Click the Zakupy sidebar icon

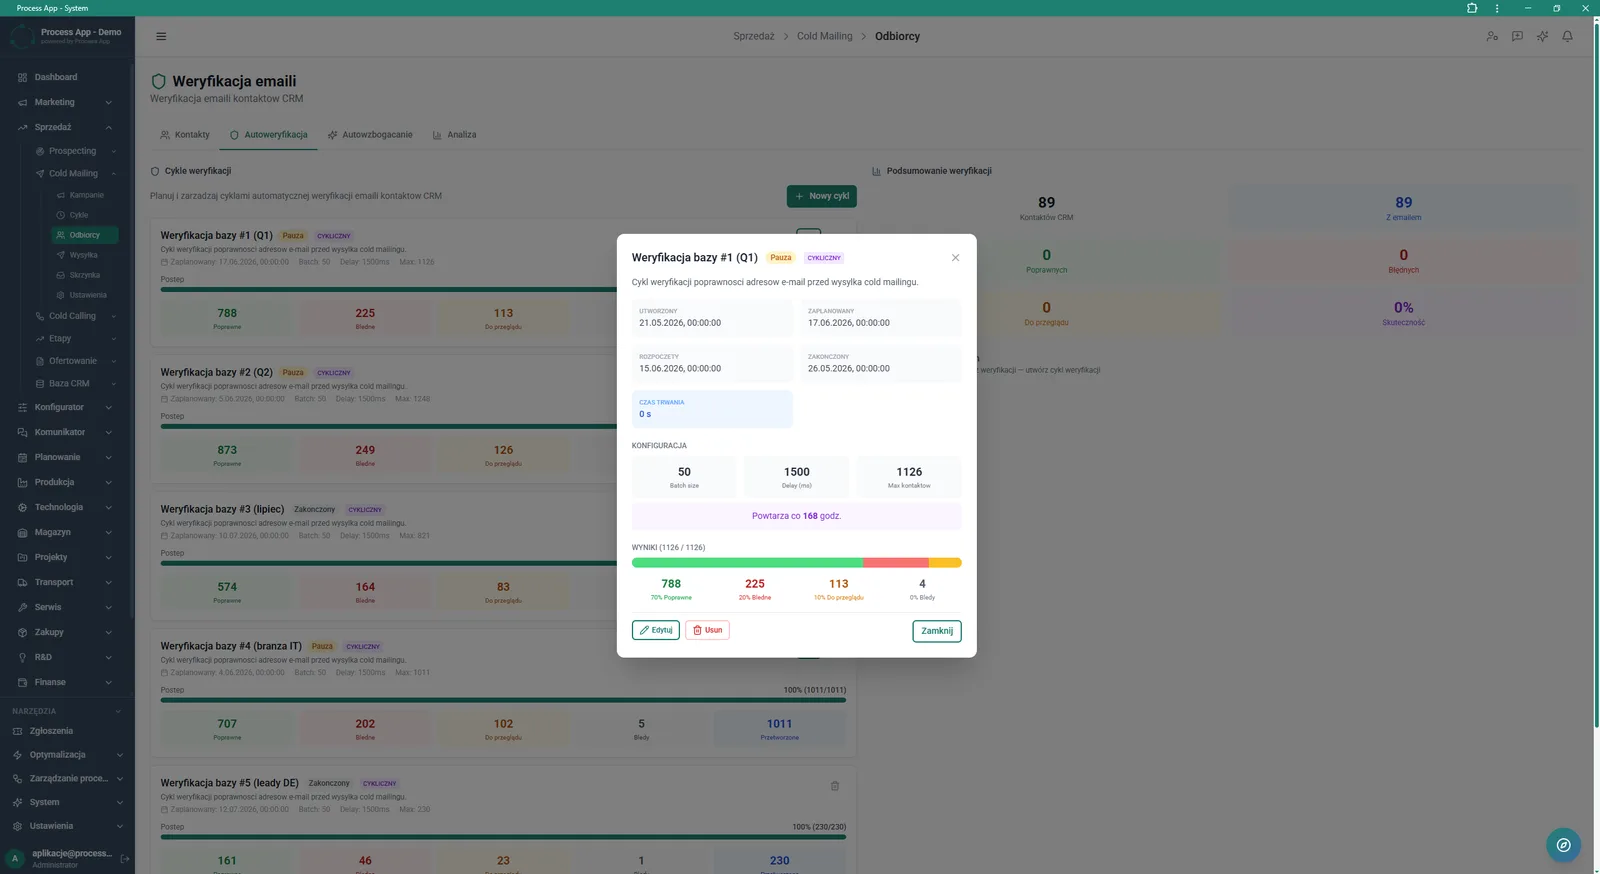(x=22, y=632)
